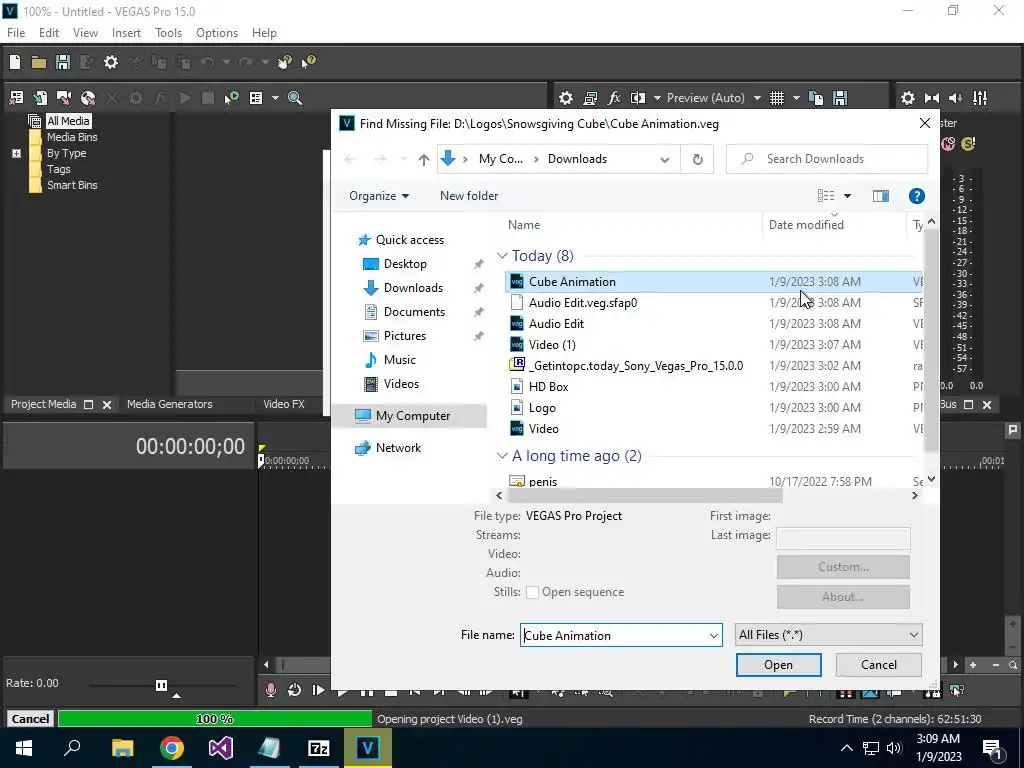This screenshot has width=1024, height=768.
Task: Click the playback Rate slider handle
Action: tap(161, 685)
